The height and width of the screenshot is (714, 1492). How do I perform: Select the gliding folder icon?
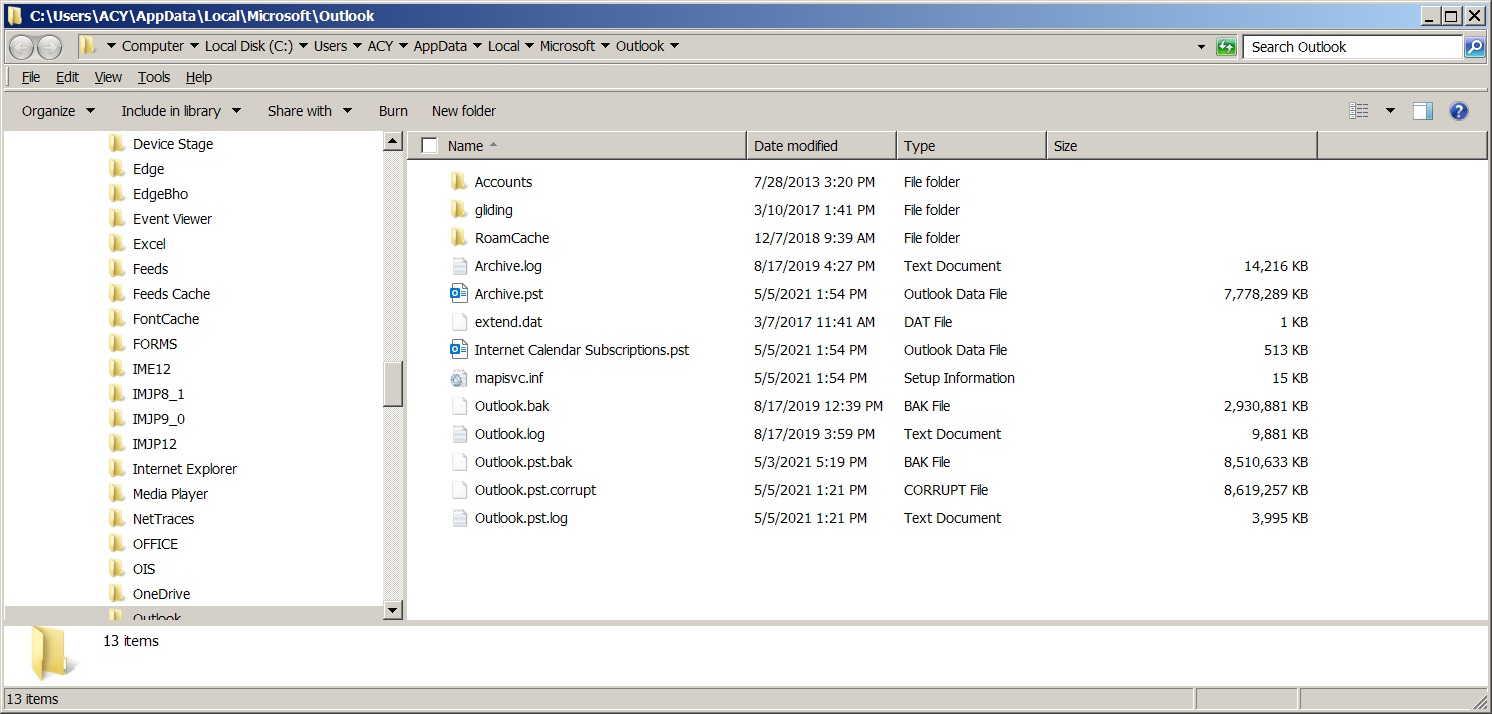(459, 210)
